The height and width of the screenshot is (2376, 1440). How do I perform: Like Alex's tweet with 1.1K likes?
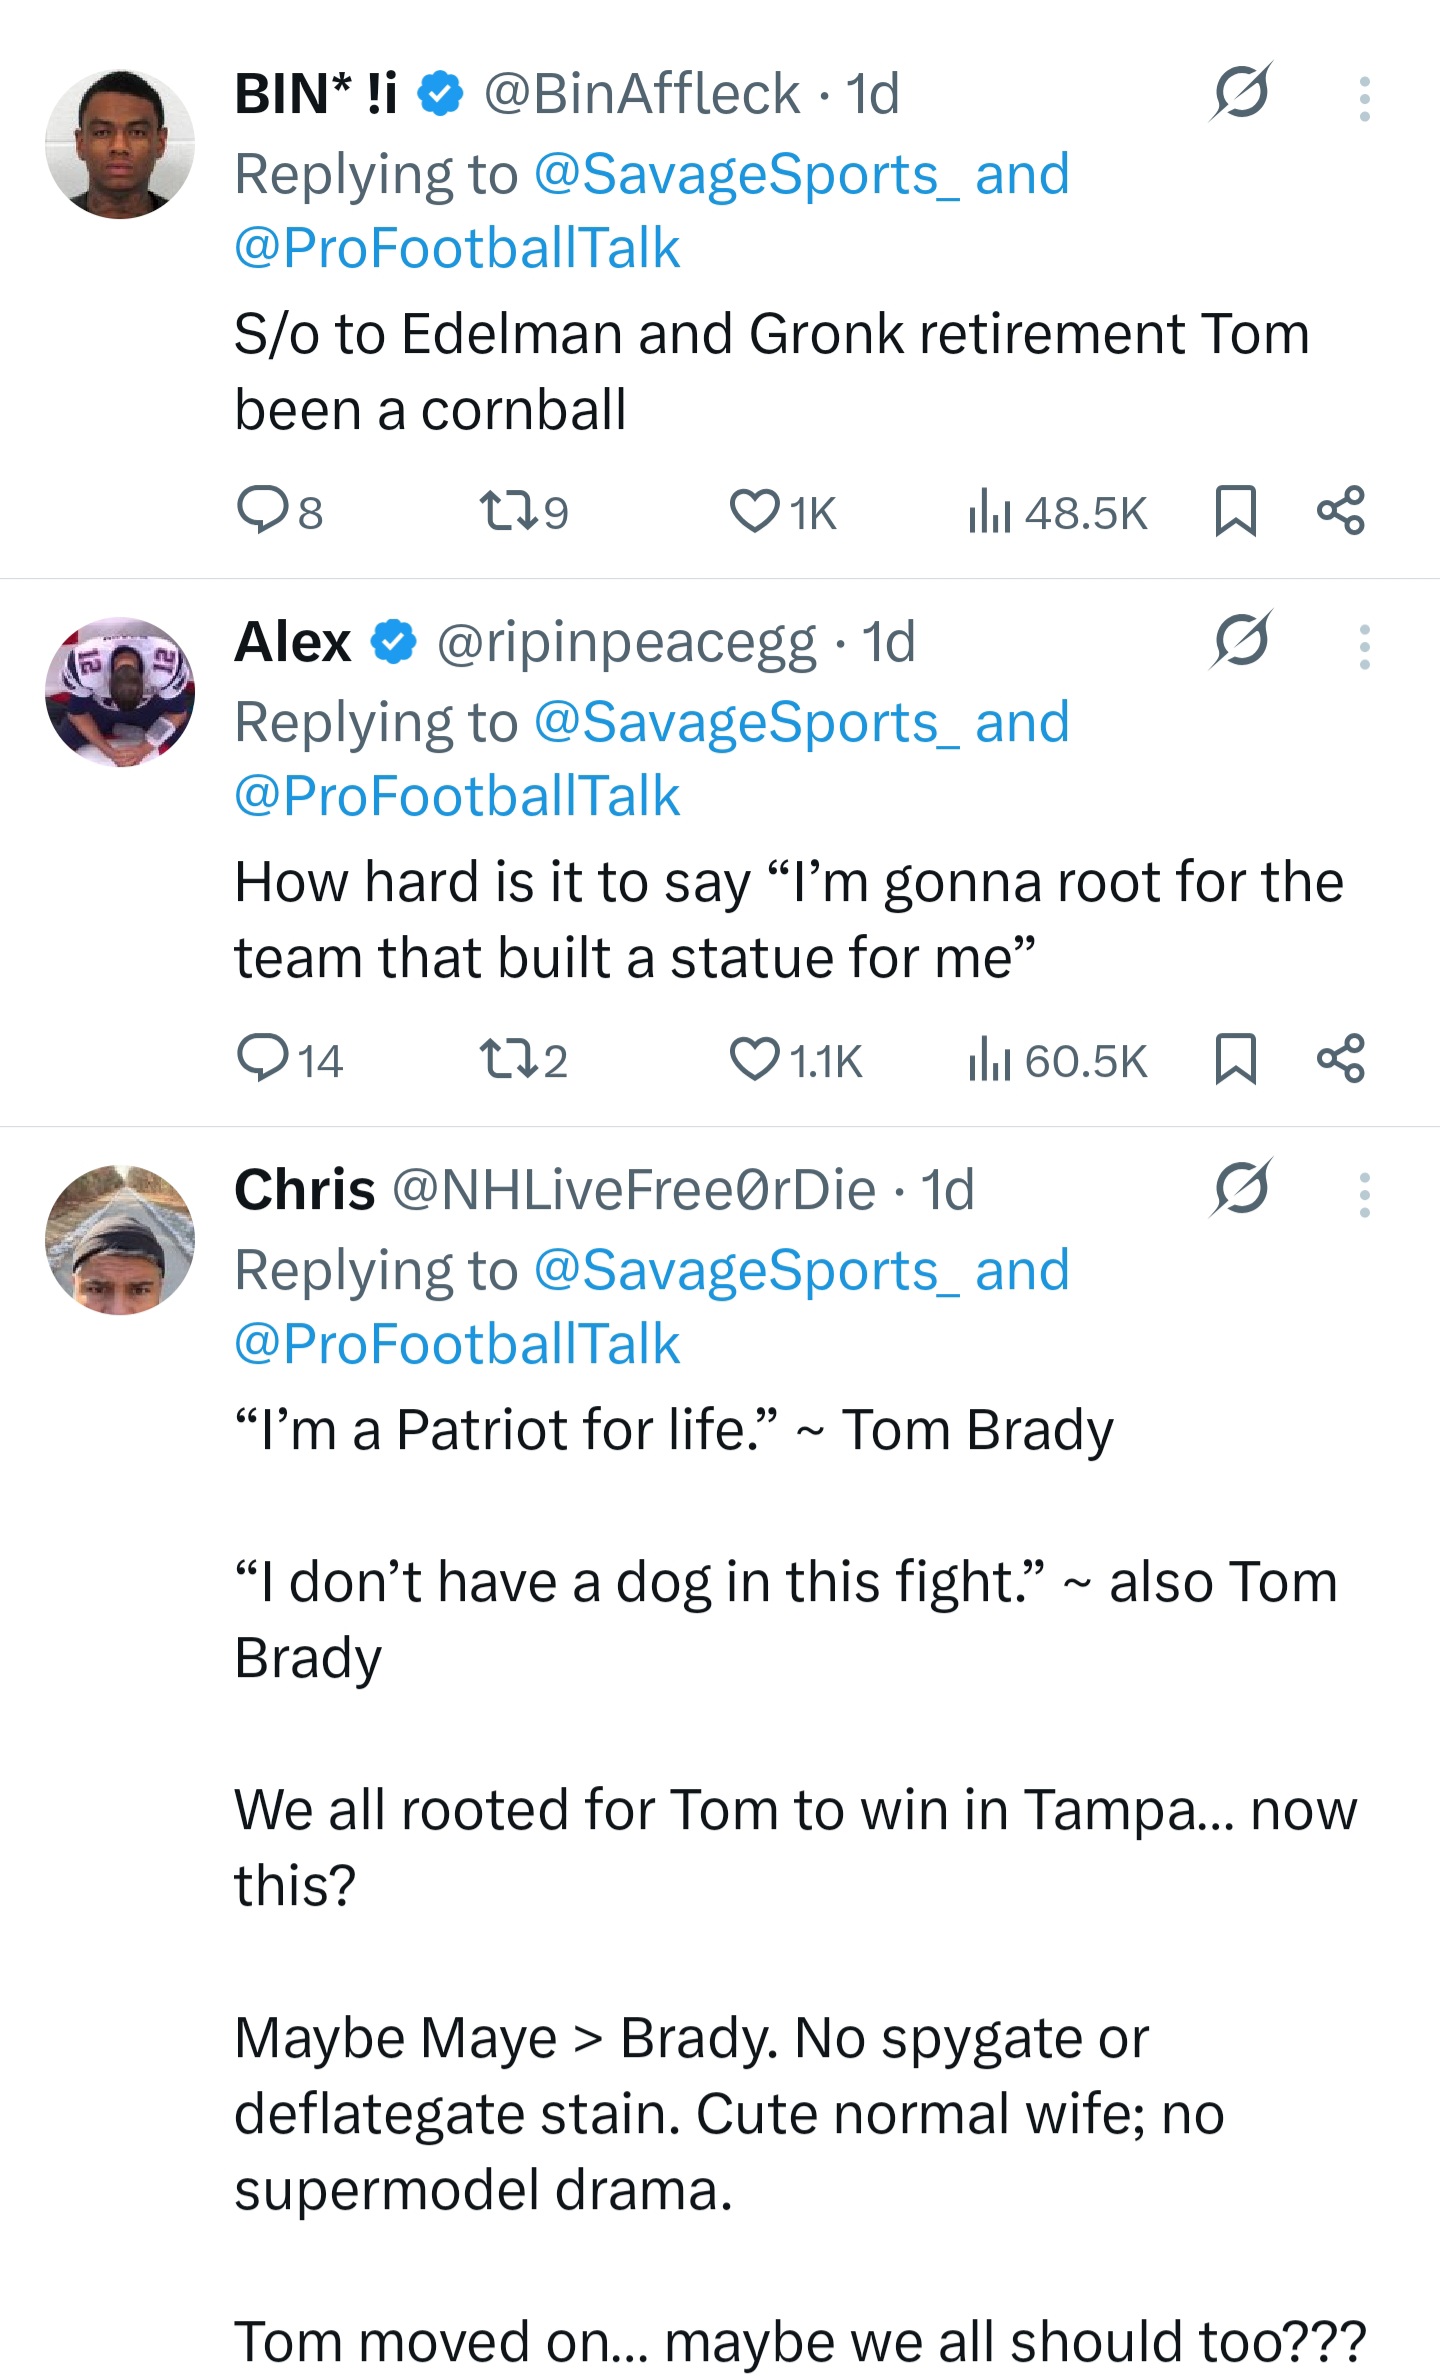(754, 1058)
